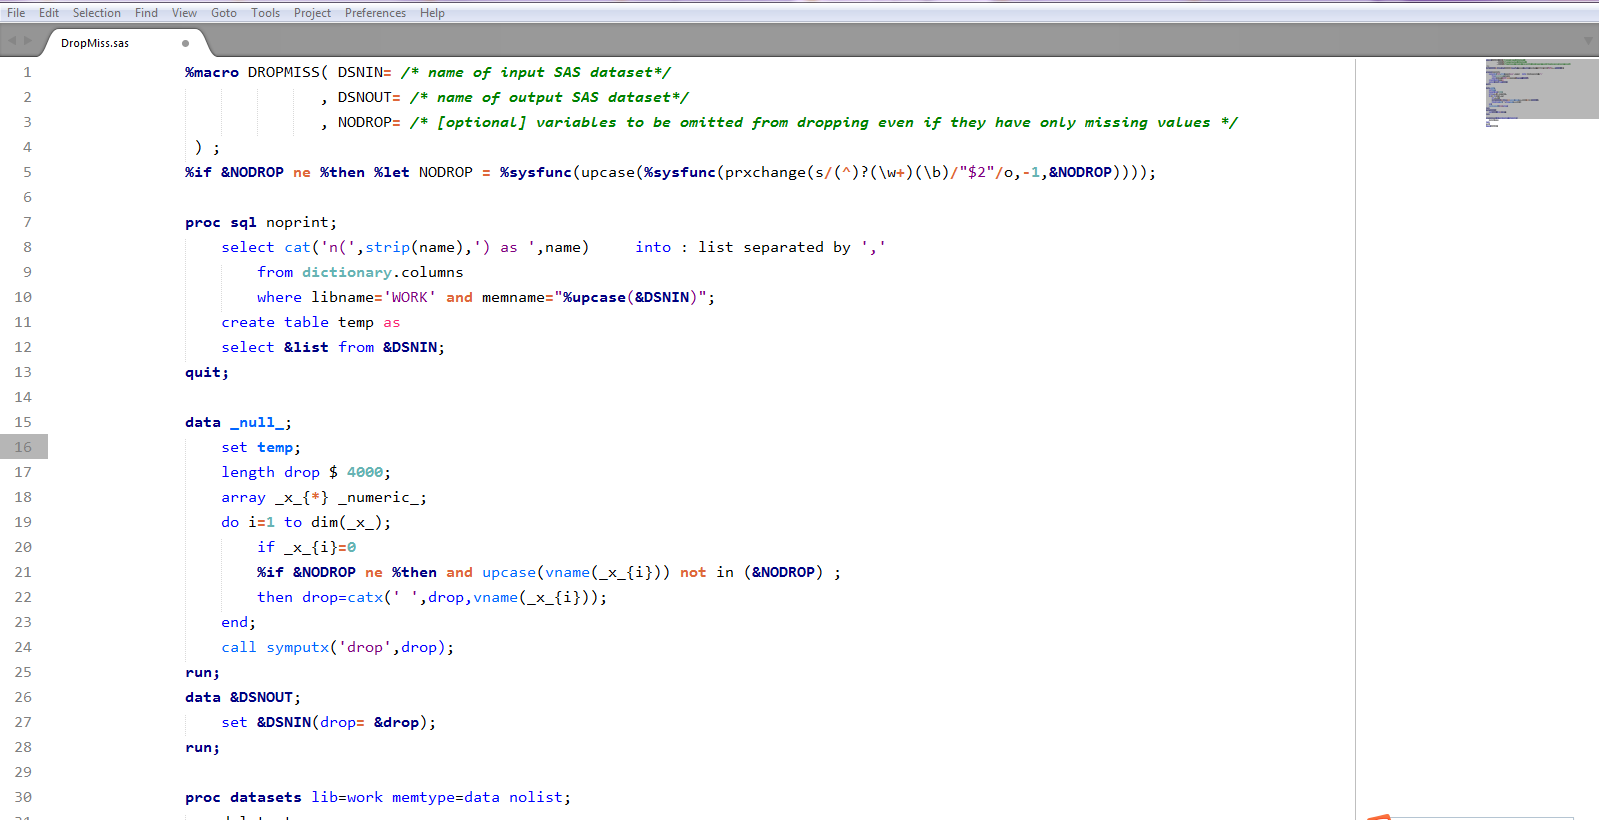Click "libname='WORK'" text
The image size is (1599, 820).
click(x=374, y=297)
